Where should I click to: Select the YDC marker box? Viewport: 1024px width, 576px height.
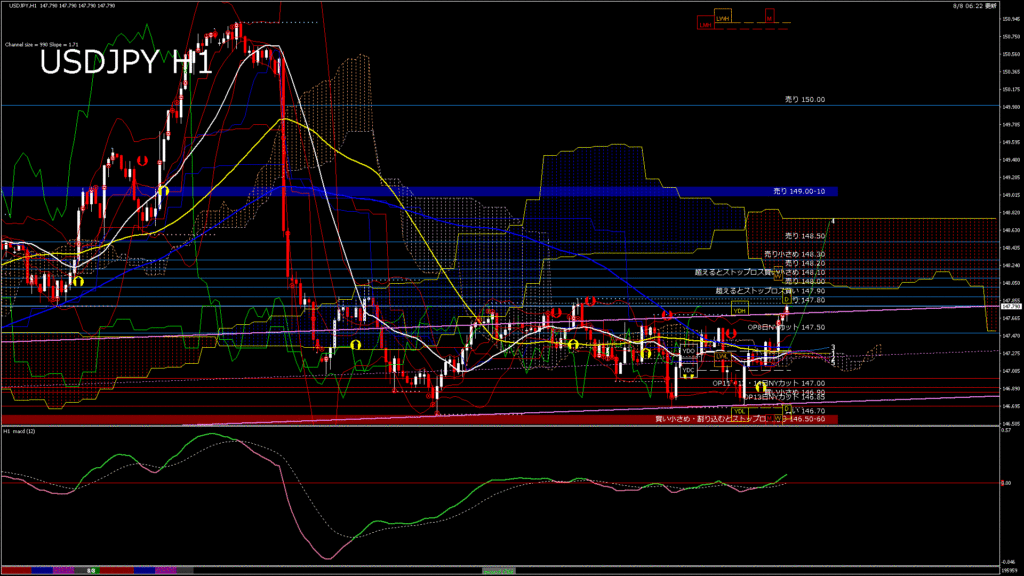coord(688,370)
